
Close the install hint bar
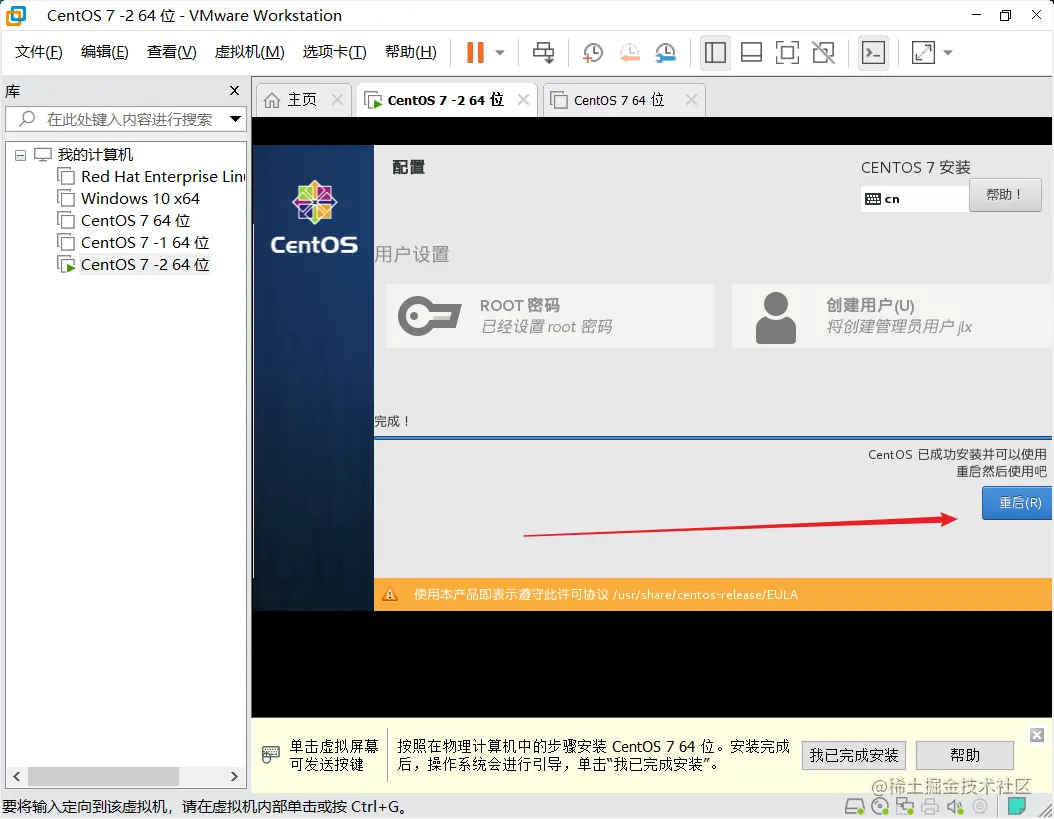[x=1037, y=735]
